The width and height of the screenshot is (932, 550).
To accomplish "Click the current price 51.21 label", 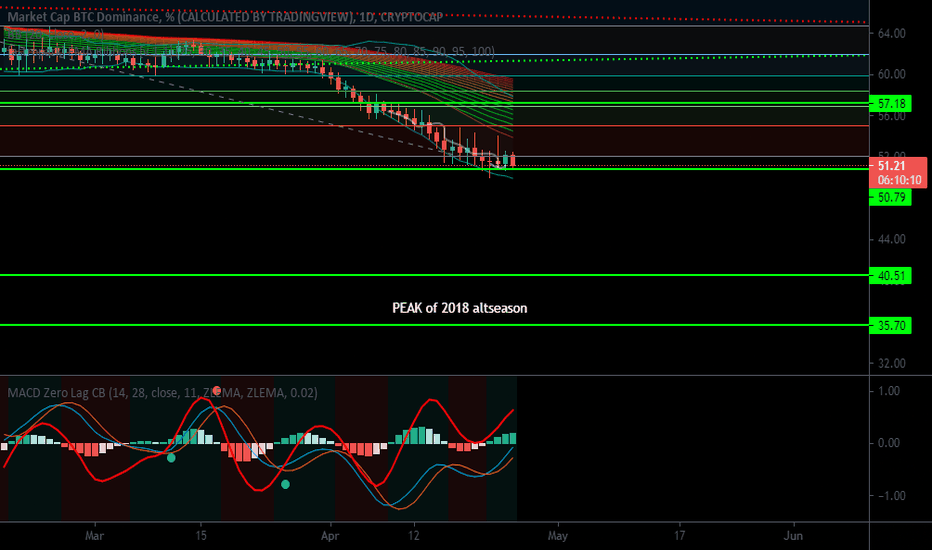I will click(x=891, y=166).
